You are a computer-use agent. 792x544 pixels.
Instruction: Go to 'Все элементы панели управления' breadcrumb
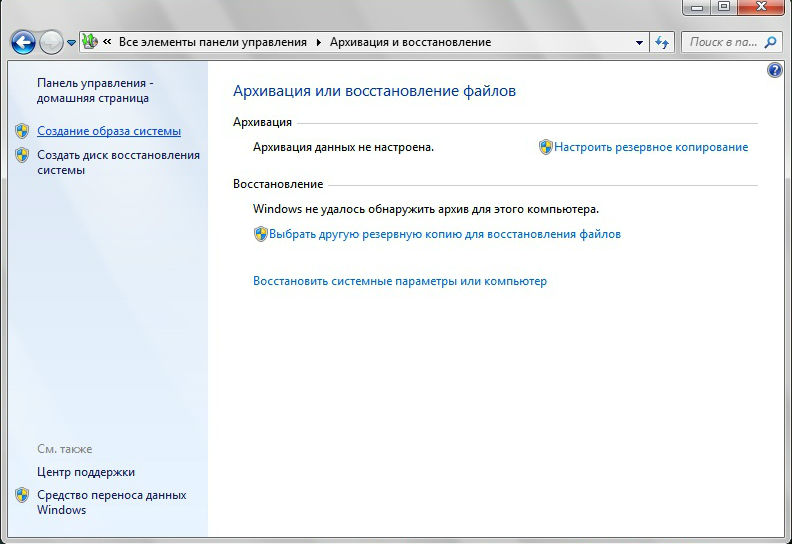coord(213,43)
